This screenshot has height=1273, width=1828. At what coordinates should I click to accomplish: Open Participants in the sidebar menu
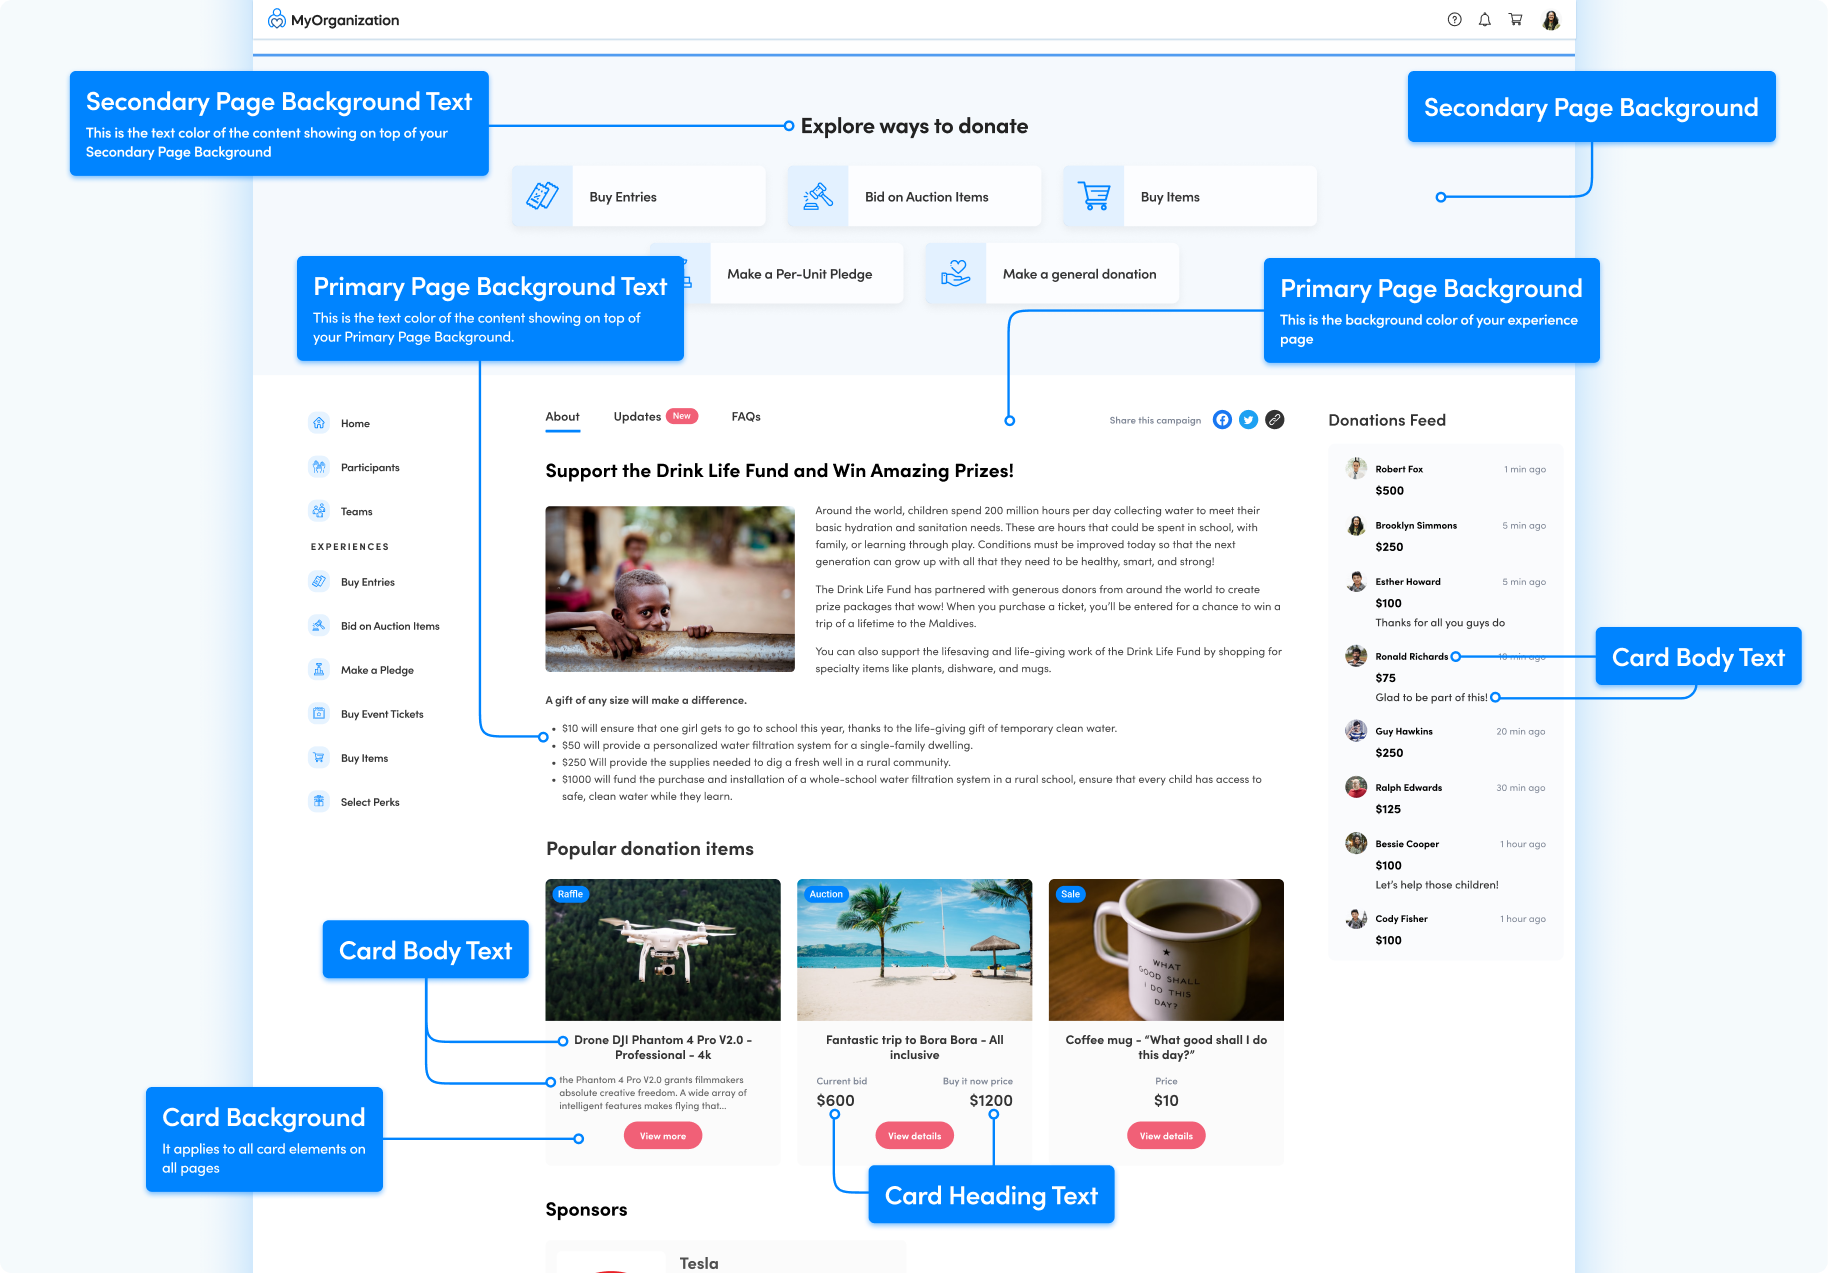(370, 468)
